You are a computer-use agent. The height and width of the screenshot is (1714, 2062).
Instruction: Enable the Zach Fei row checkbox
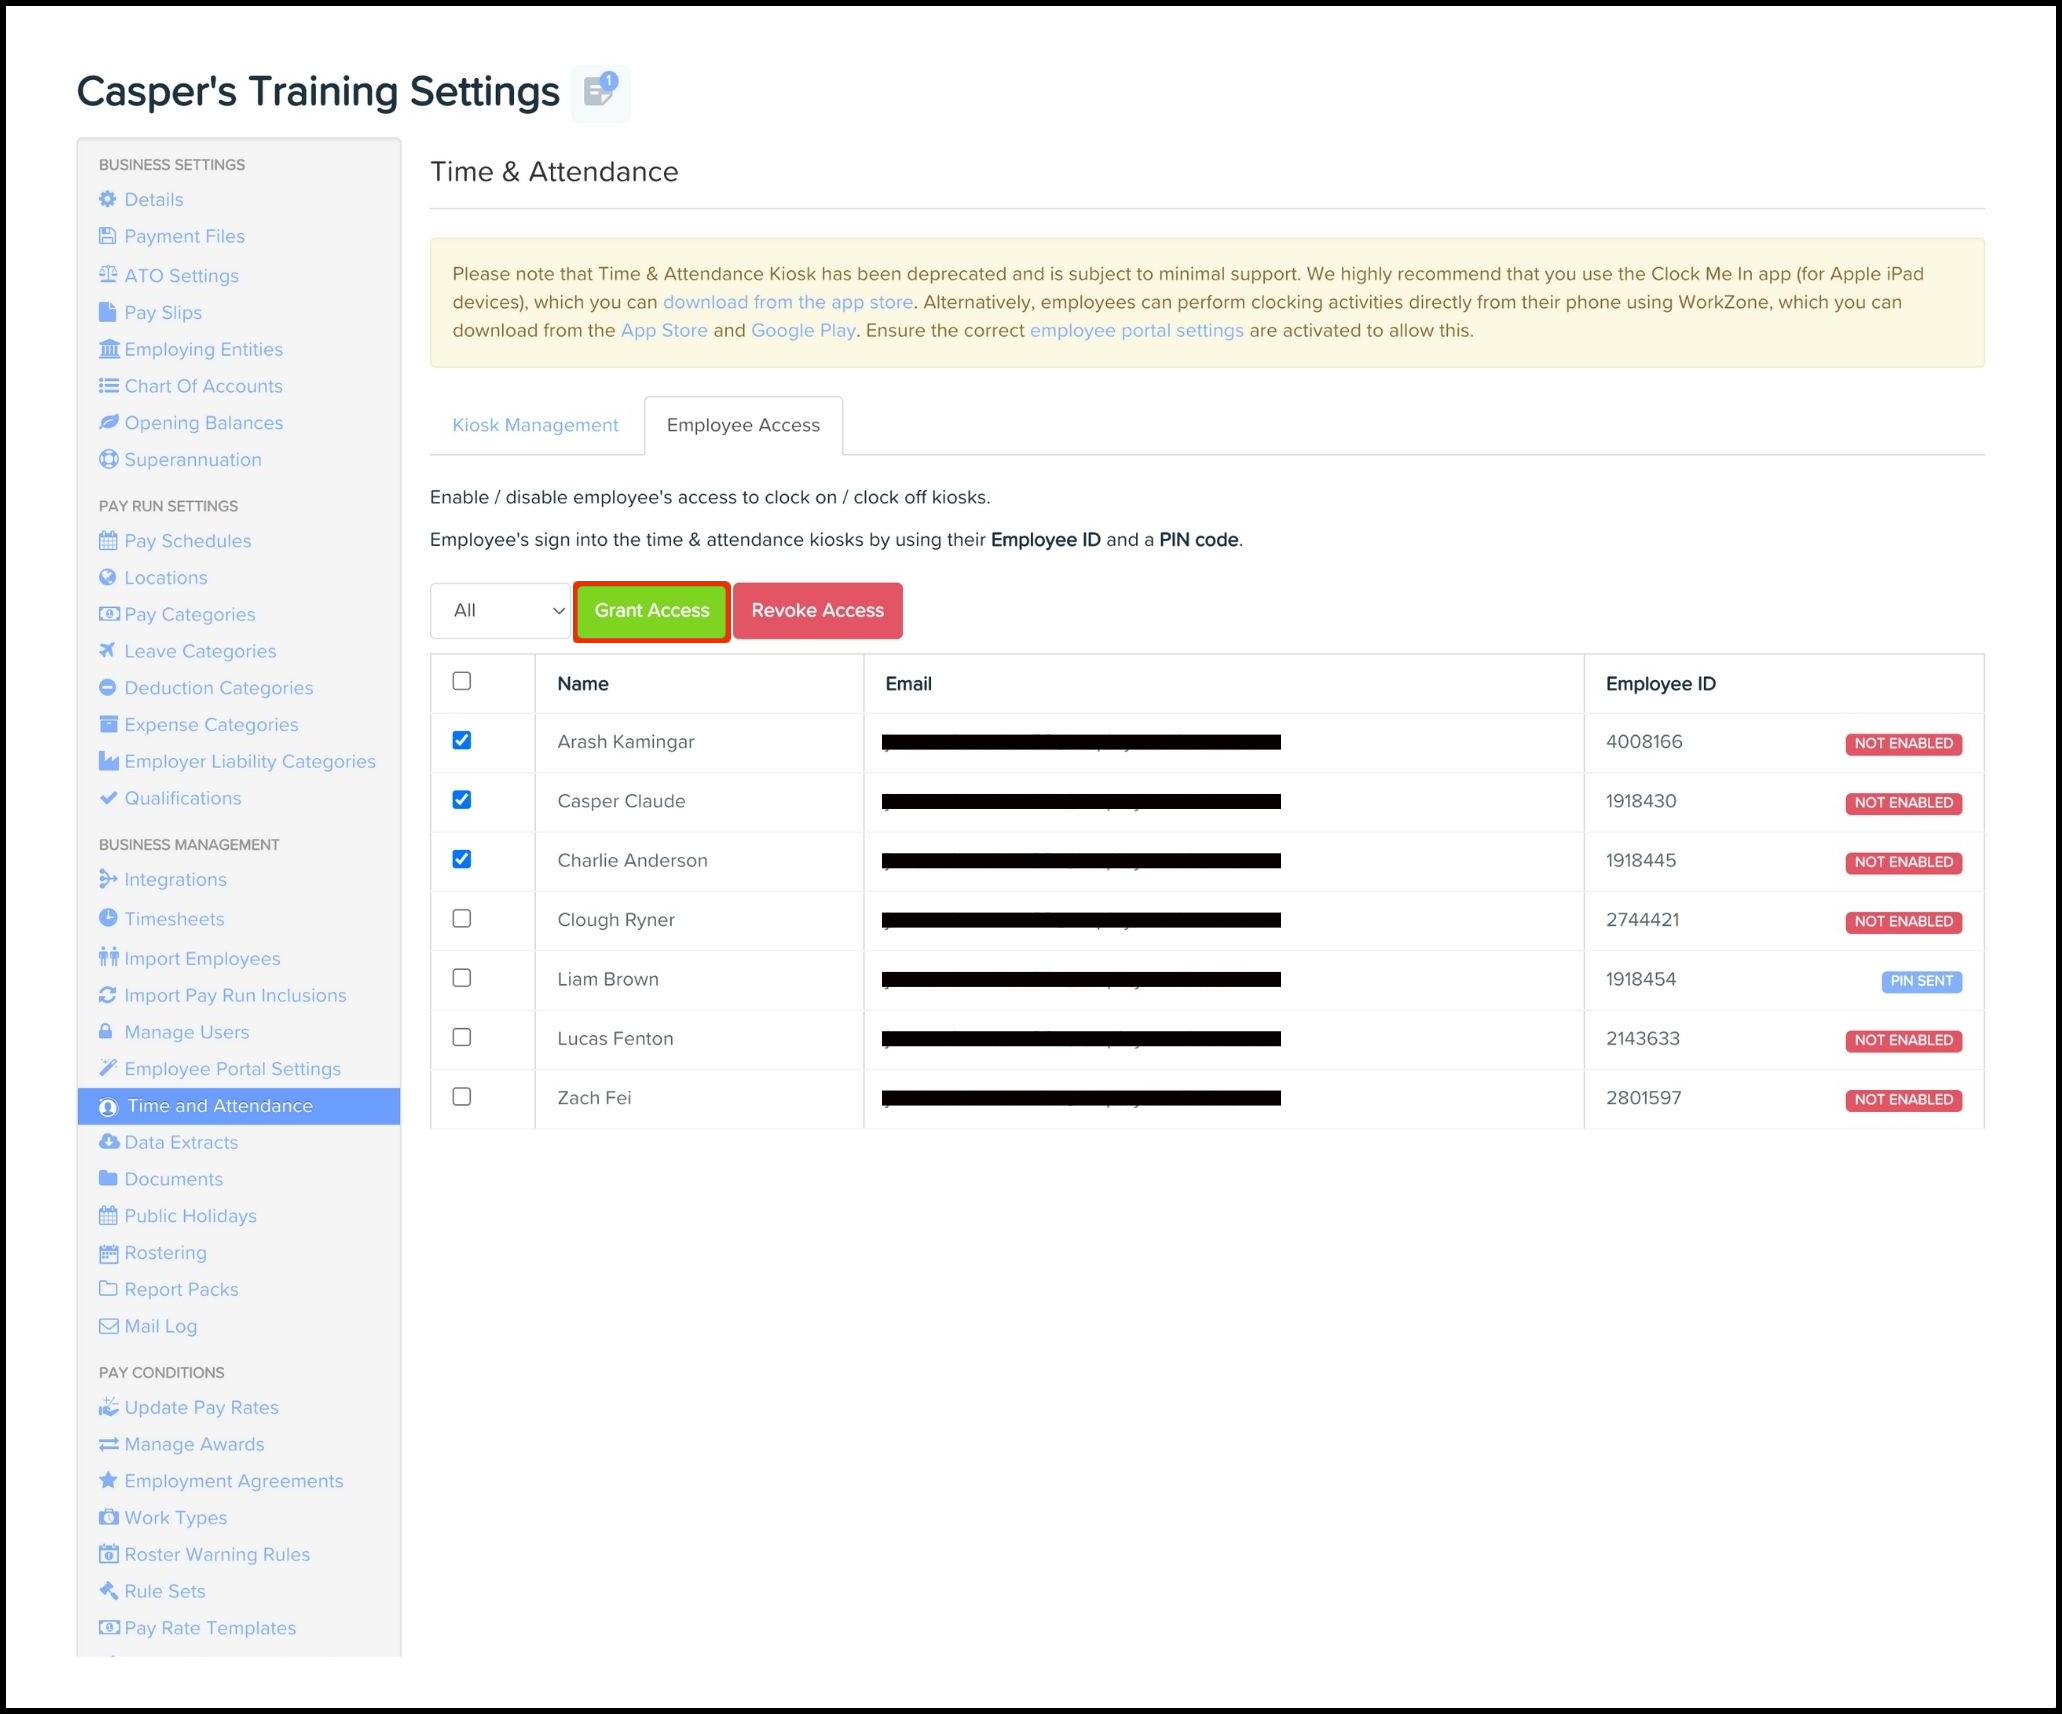(461, 1097)
